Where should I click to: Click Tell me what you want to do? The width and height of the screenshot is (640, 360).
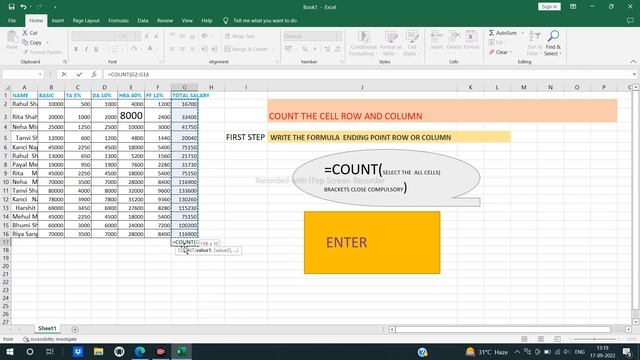pos(265,20)
